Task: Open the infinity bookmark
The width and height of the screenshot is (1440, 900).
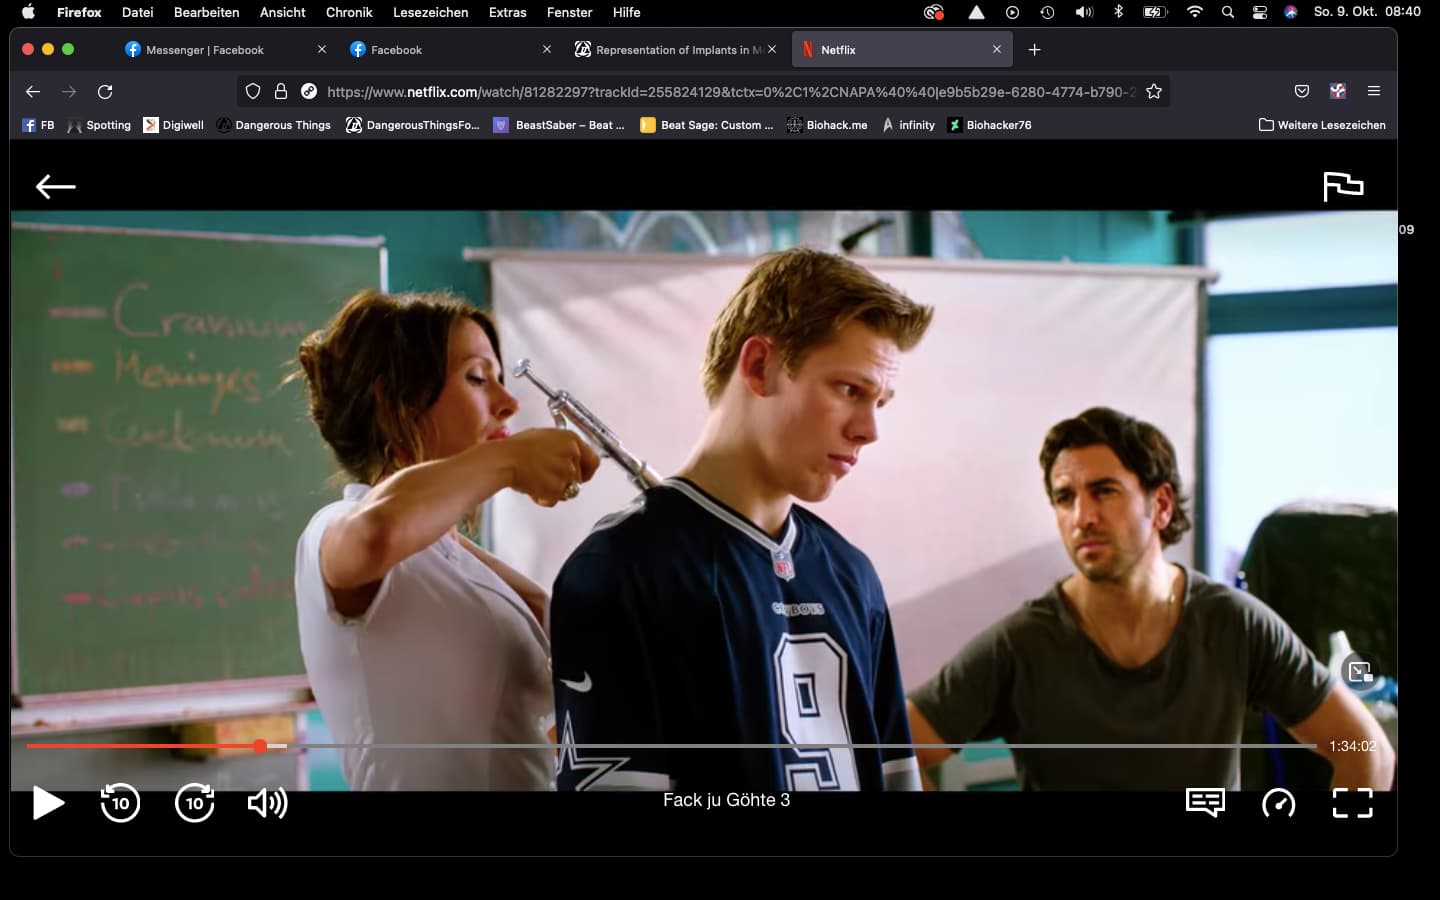Action: pyautogui.click(x=908, y=125)
